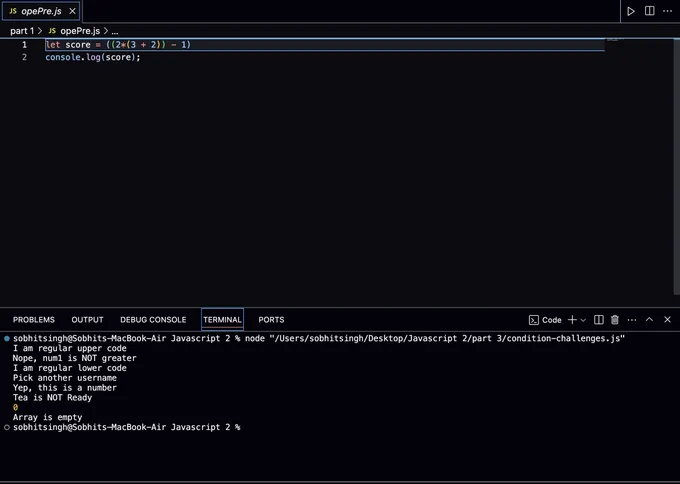Maximize the panel with up chevron

649,319
